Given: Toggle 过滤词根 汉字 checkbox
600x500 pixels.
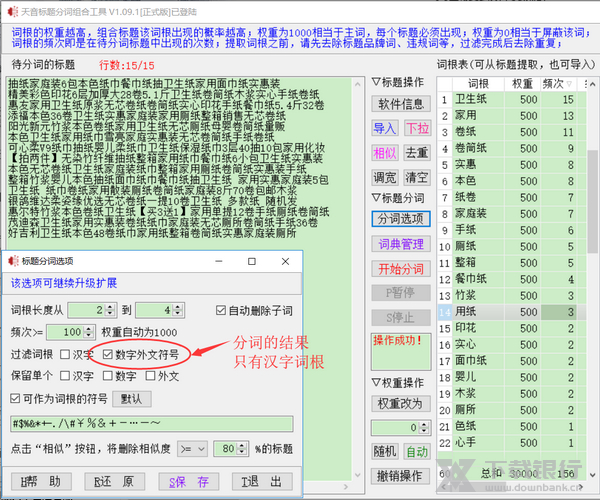Looking at the screenshot, I should point(65,354).
